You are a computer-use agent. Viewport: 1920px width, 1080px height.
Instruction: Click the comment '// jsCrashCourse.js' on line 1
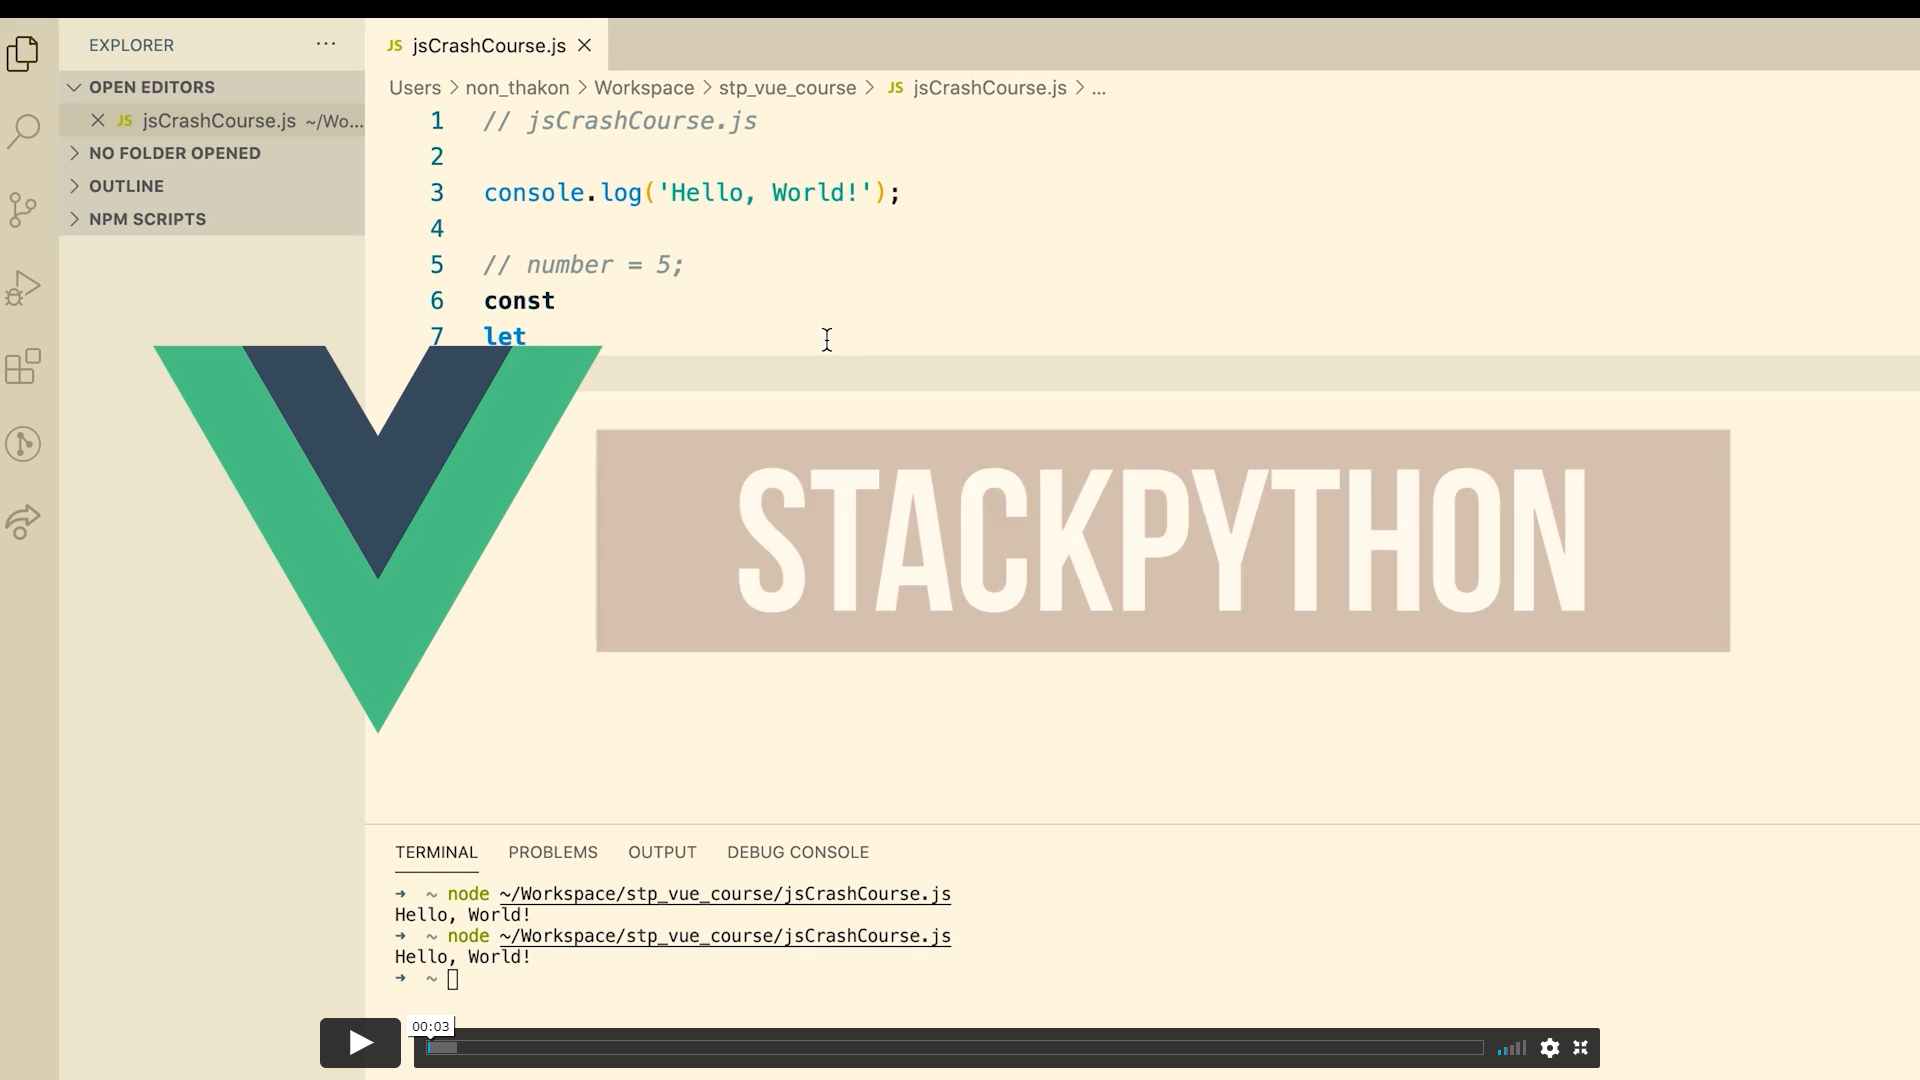[x=620, y=121]
